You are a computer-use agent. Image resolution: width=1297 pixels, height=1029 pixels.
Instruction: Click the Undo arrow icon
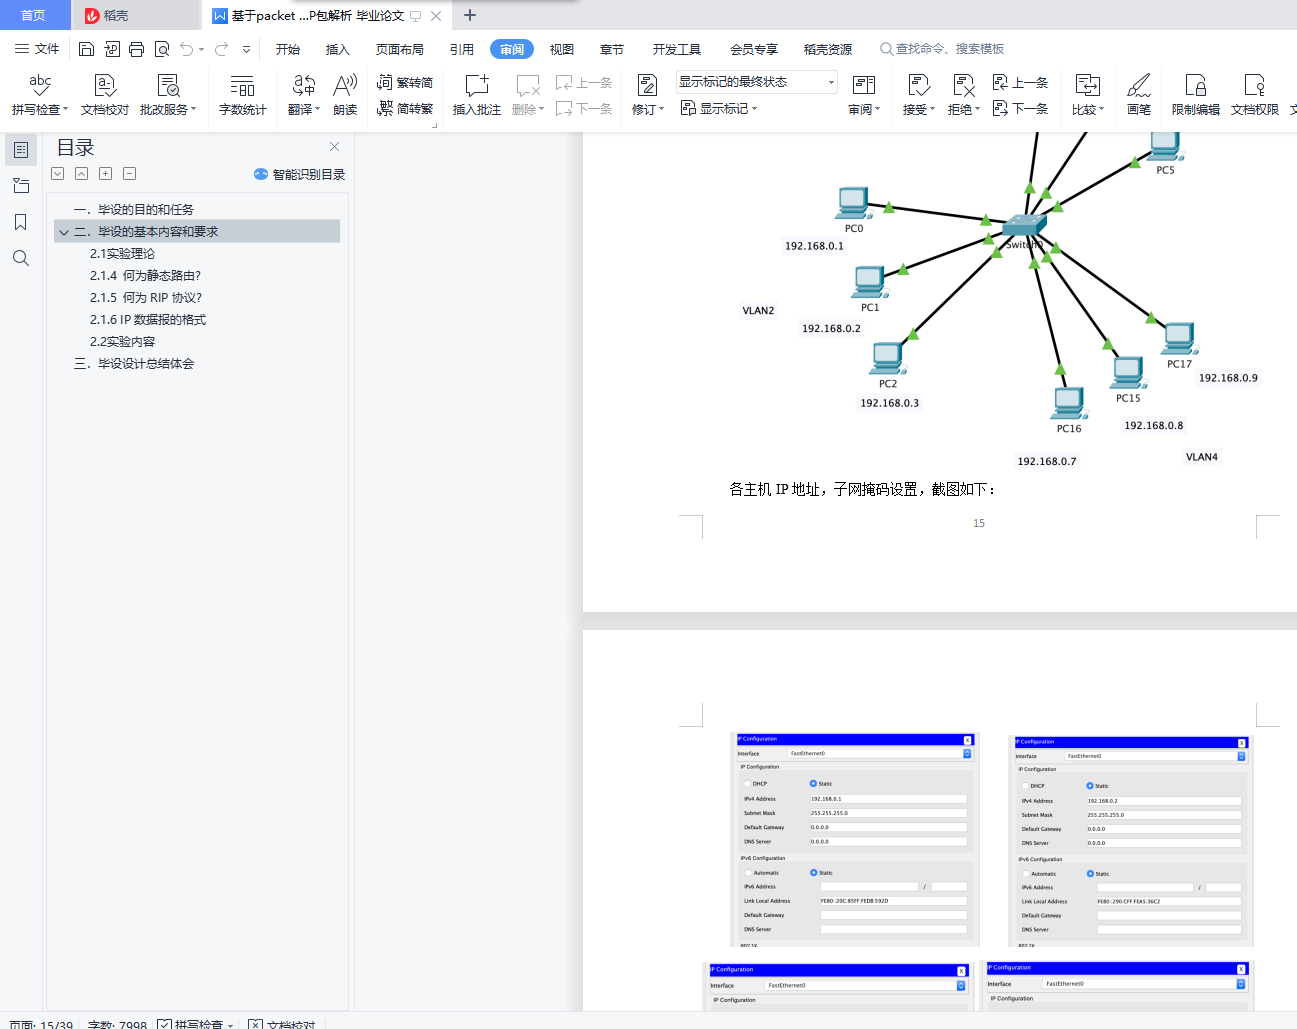pos(186,49)
